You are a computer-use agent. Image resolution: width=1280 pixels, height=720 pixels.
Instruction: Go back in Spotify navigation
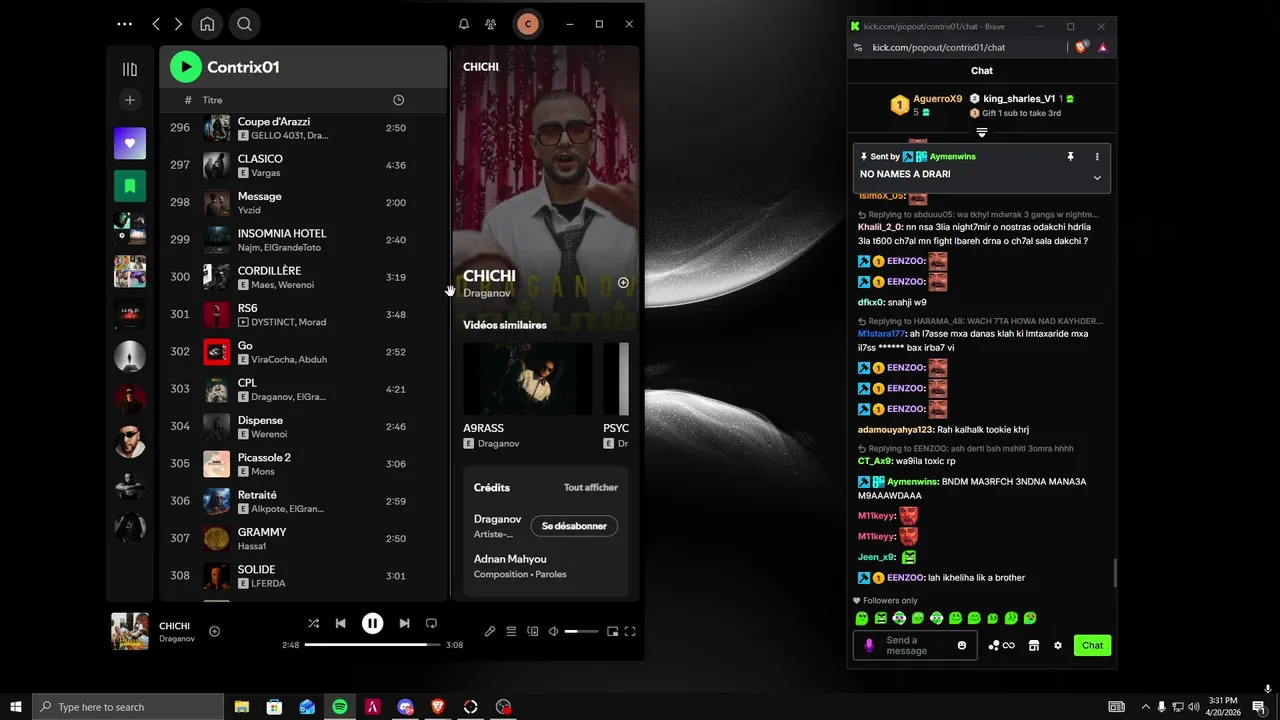pos(156,24)
